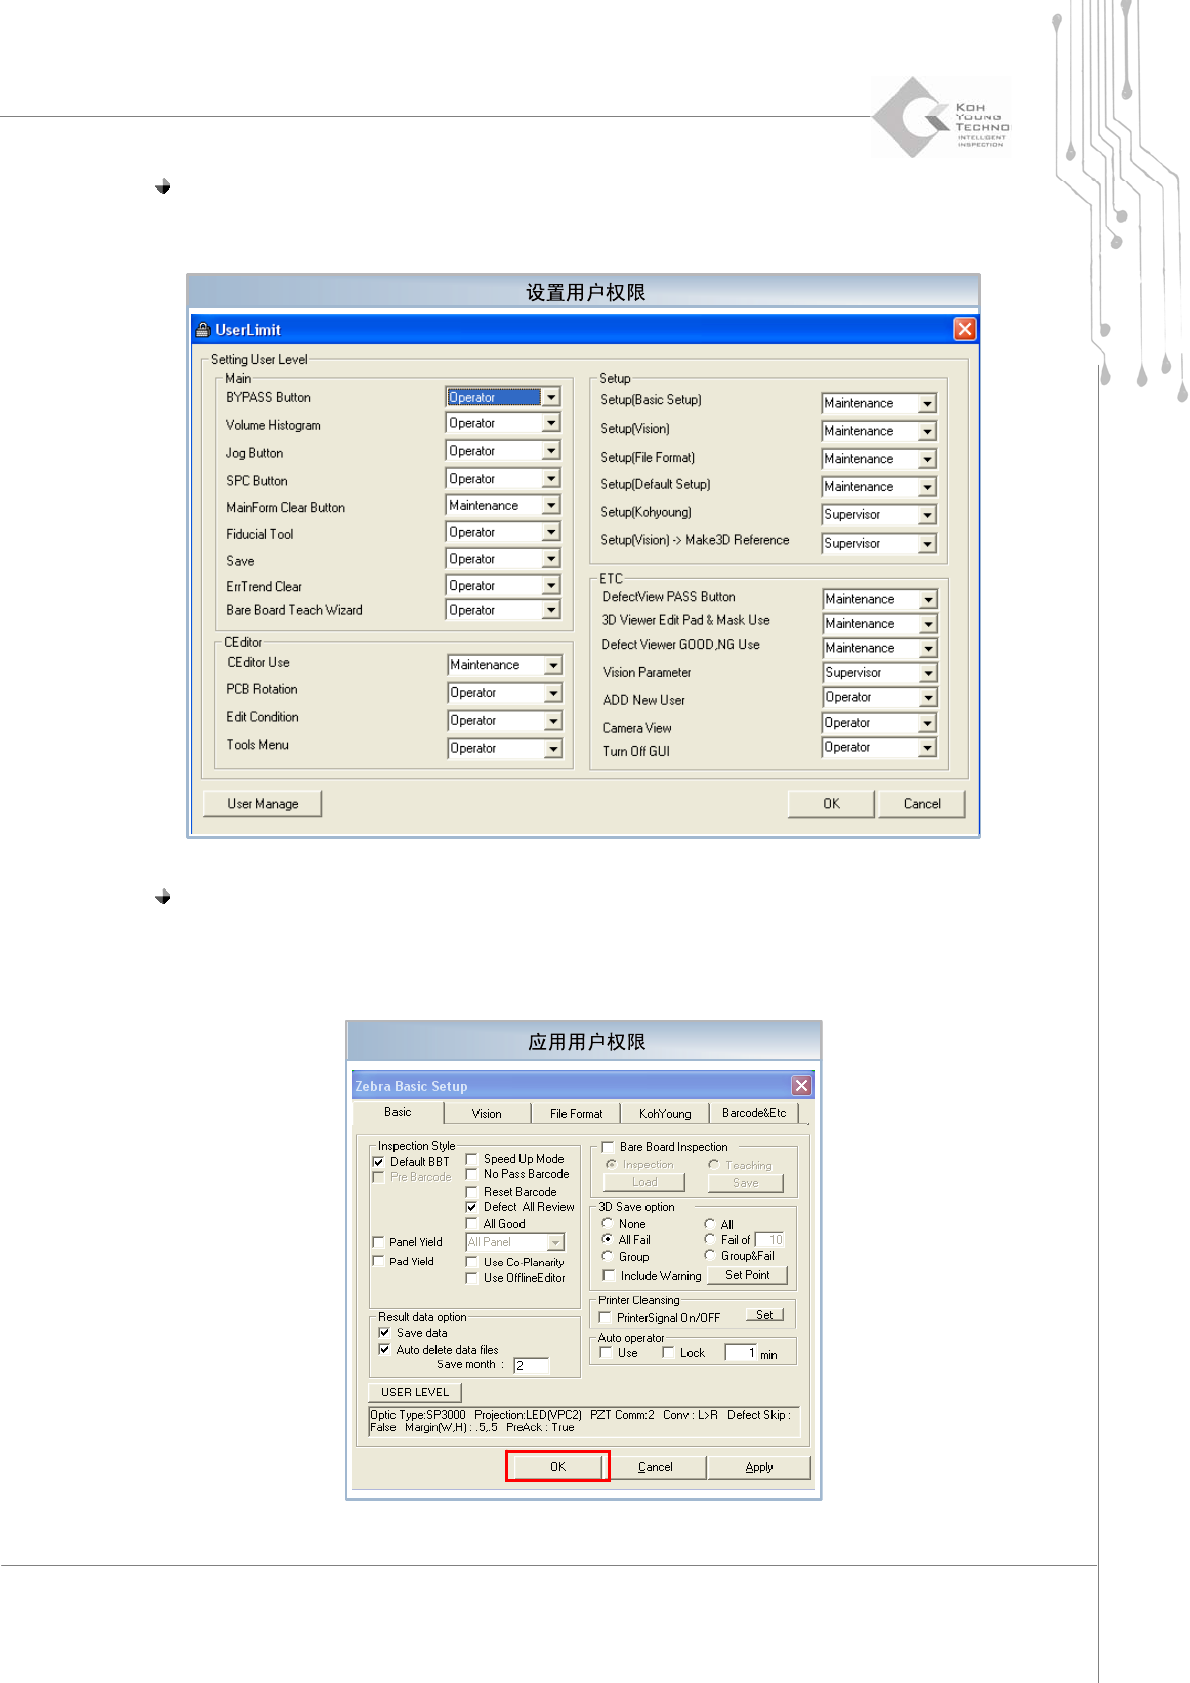Viewport: 1190px width, 1683px height.
Task: Click the lock icon in UserLimit title bar
Action: [x=203, y=330]
